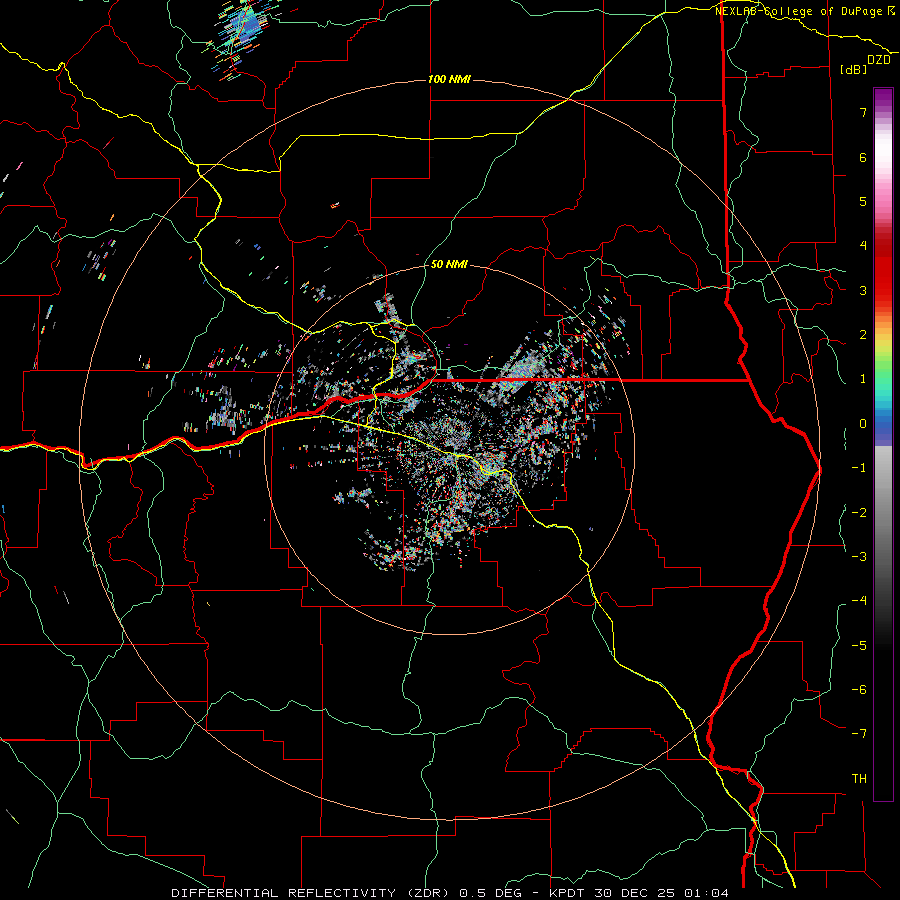Click the "-6" scale value

pyautogui.click(x=859, y=690)
